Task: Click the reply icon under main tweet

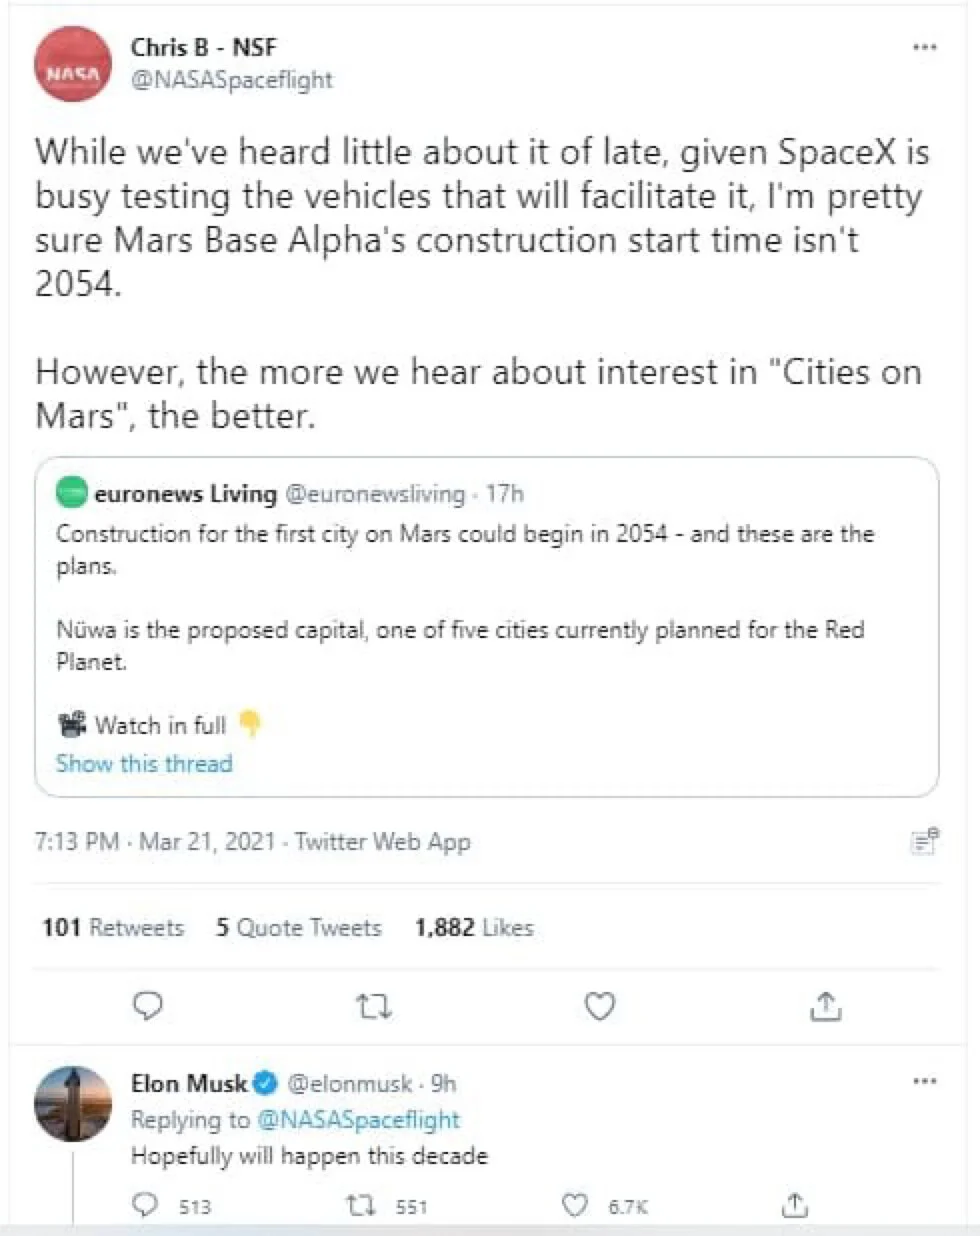Action: click(148, 1005)
